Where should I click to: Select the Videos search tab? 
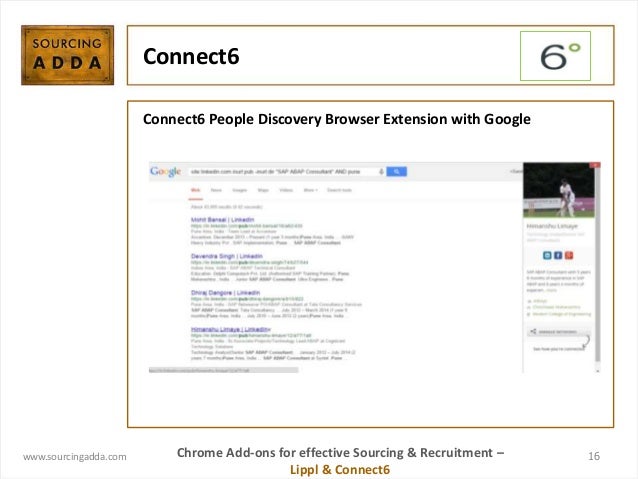coord(286,190)
